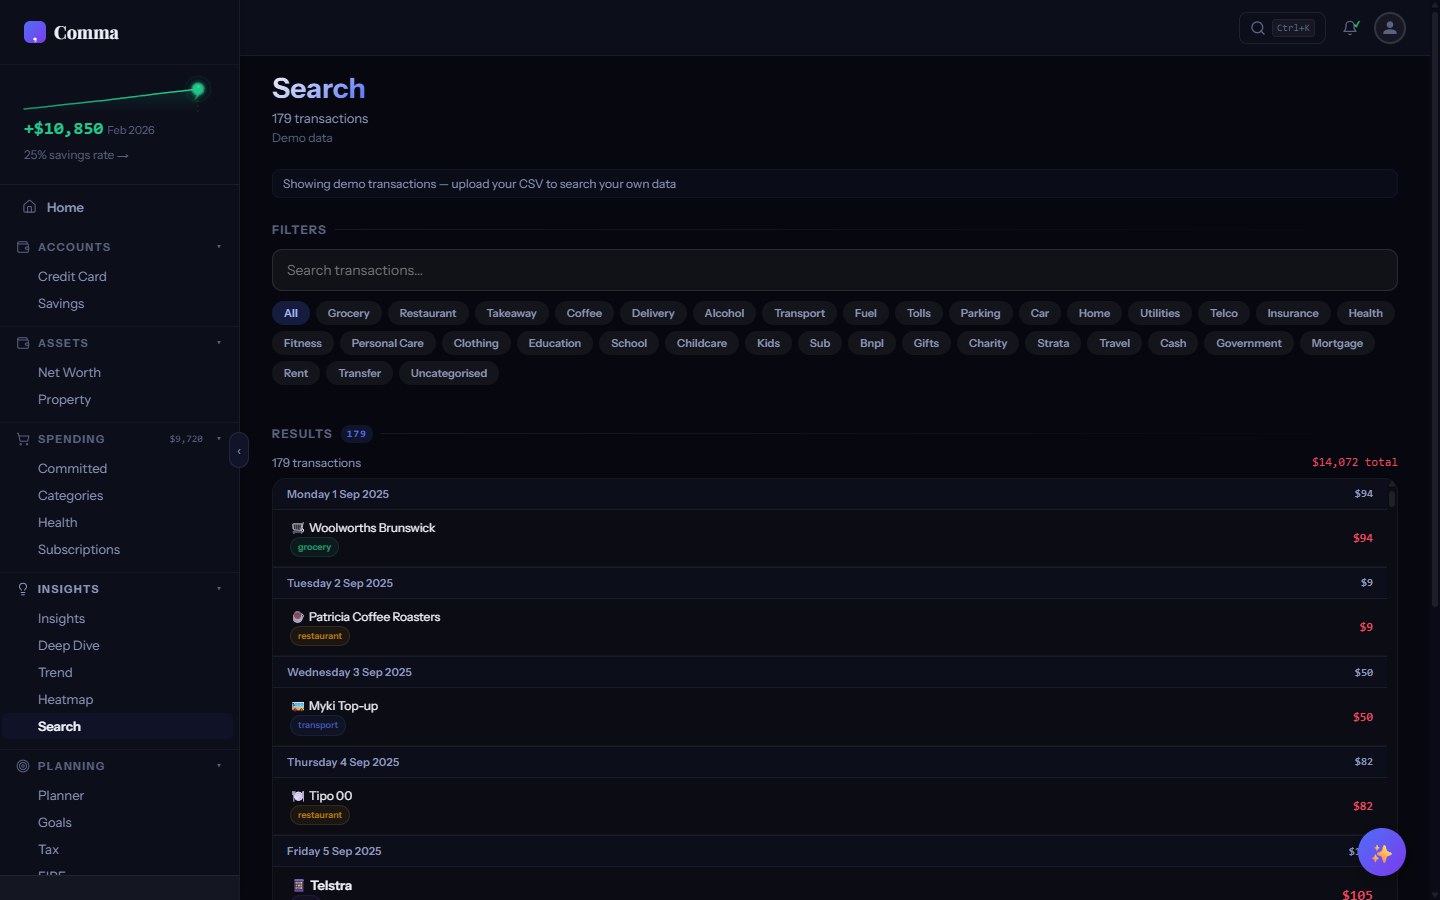Open the notifications bell
The height and width of the screenshot is (900, 1440).
click(x=1350, y=27)
